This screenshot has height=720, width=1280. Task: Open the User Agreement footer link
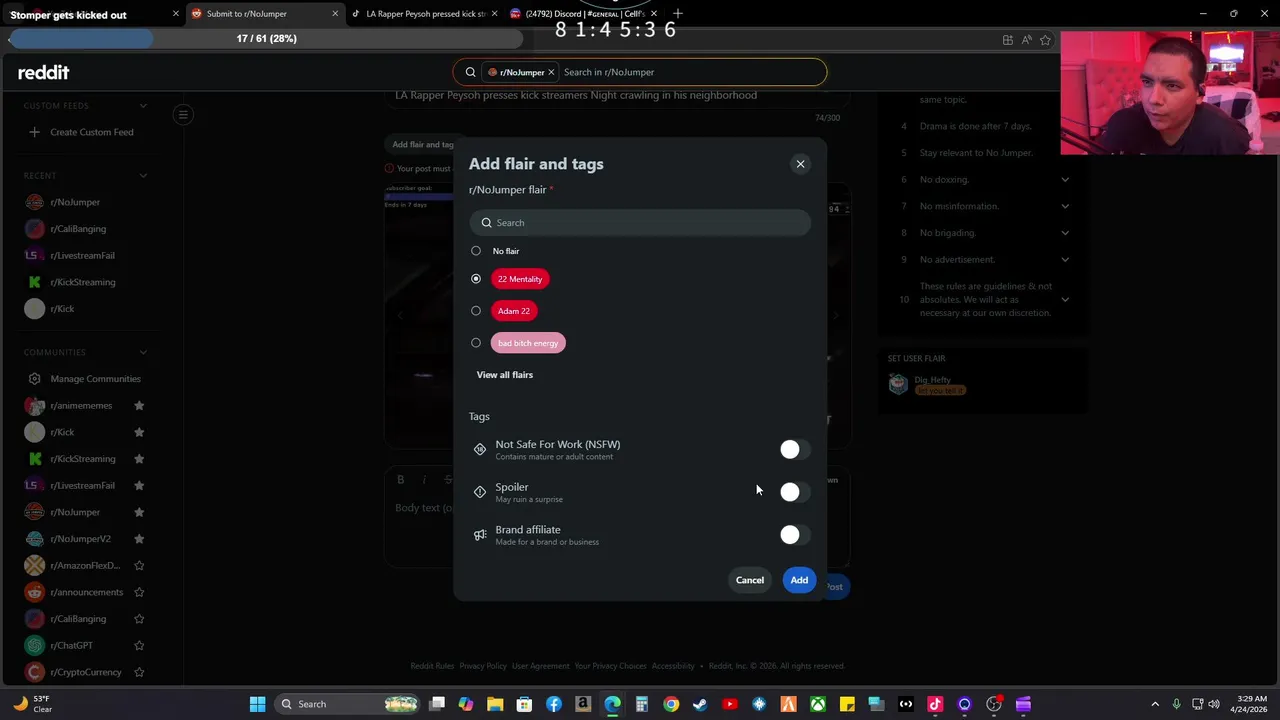click(541, 666)
